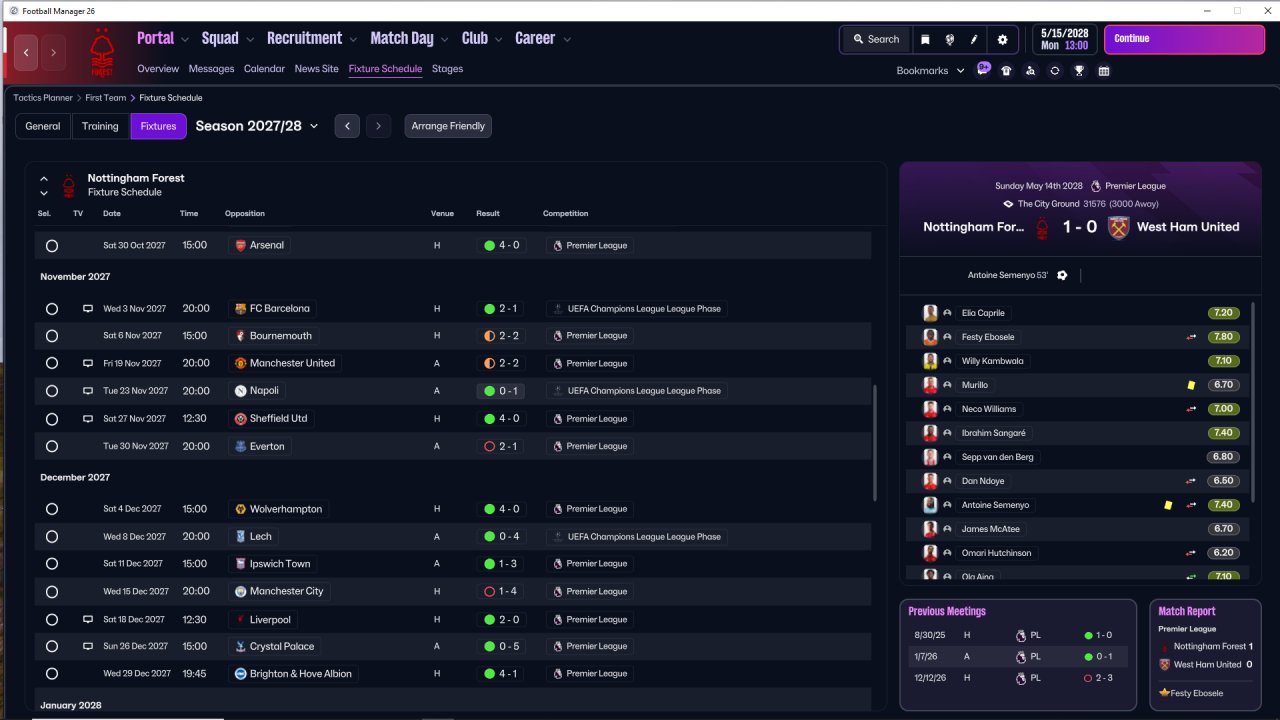Click the Arrange Friendly button
The height and width of the screenshot is (720, 1280).
point(448,126)
